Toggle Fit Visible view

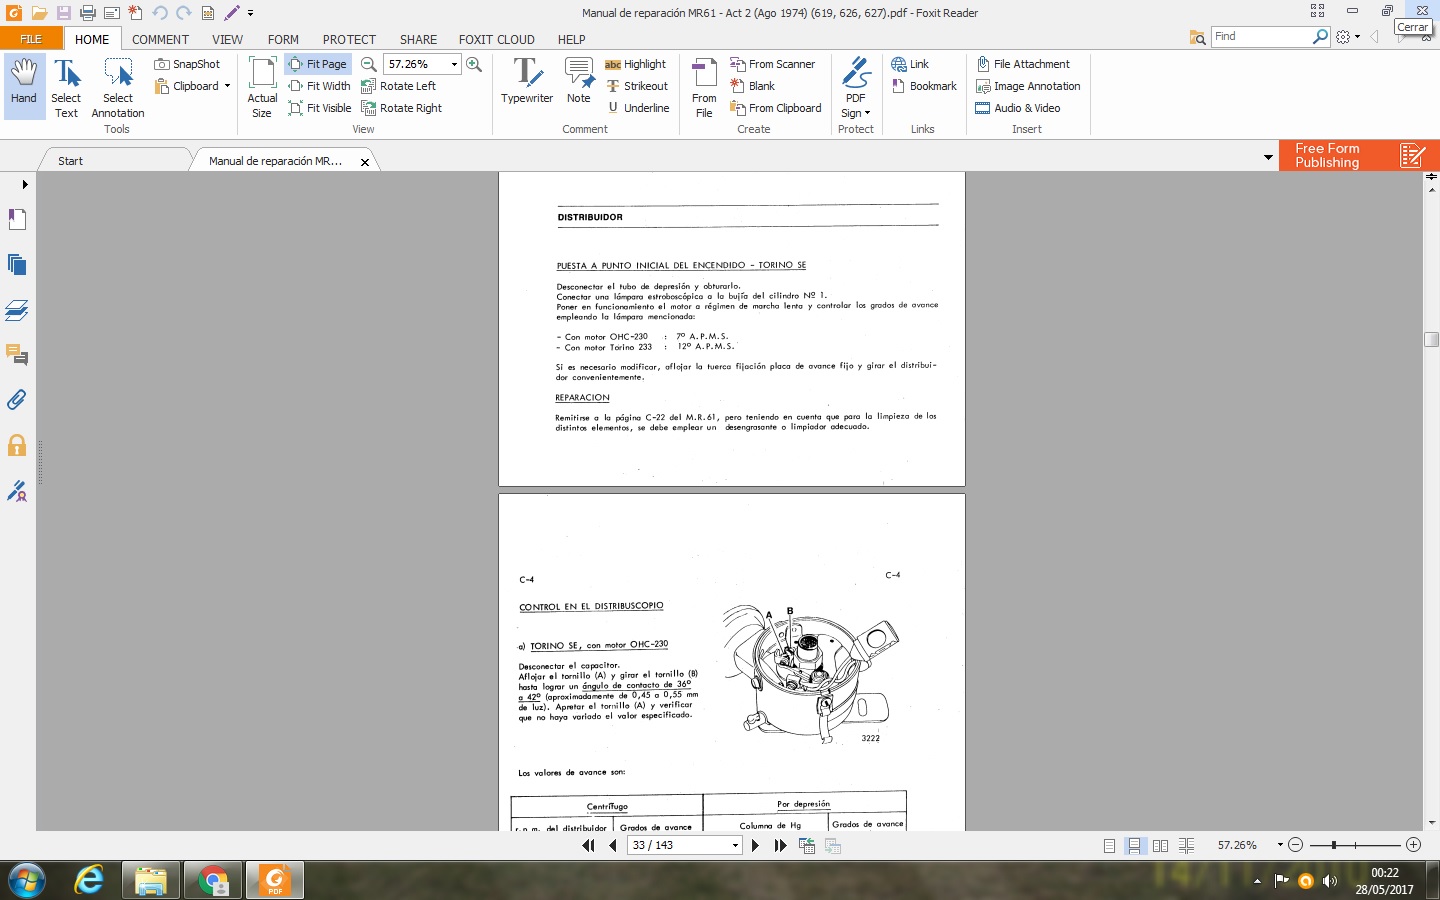319,108
